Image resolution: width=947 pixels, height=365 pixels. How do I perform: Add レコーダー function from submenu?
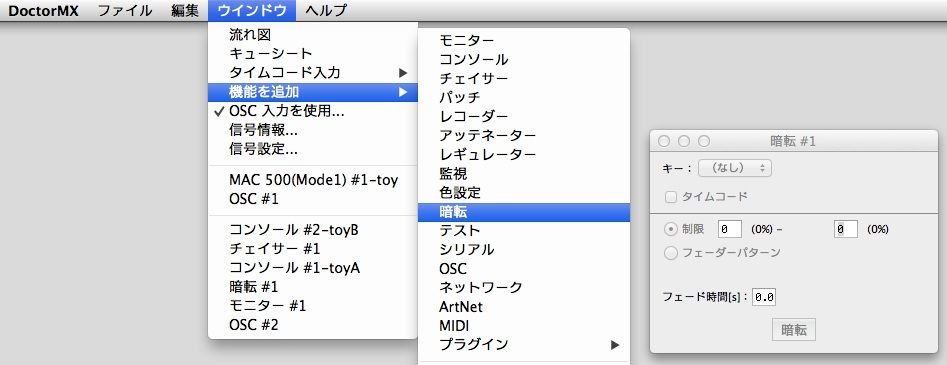524,116
